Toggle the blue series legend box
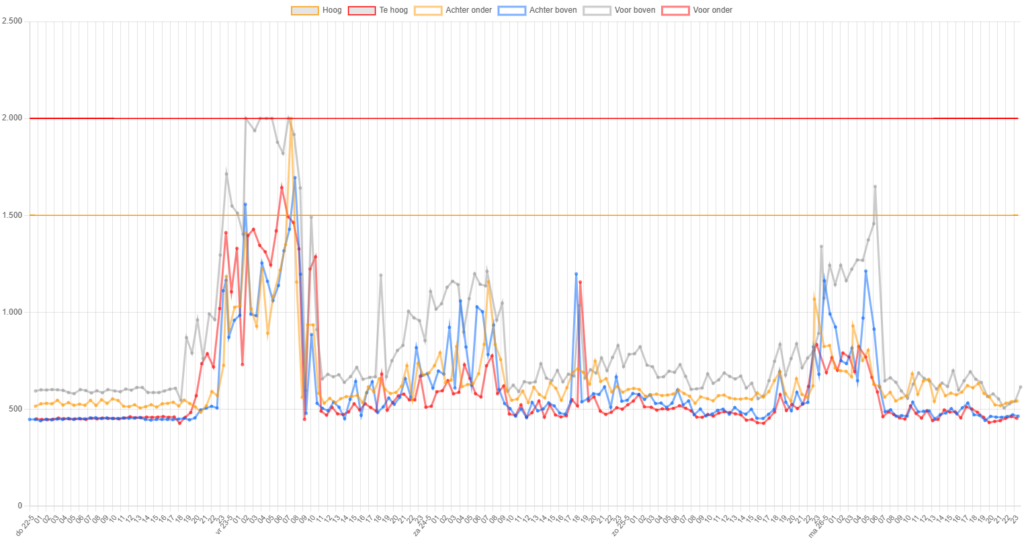 pyautogui.click(x=512, y=10)
